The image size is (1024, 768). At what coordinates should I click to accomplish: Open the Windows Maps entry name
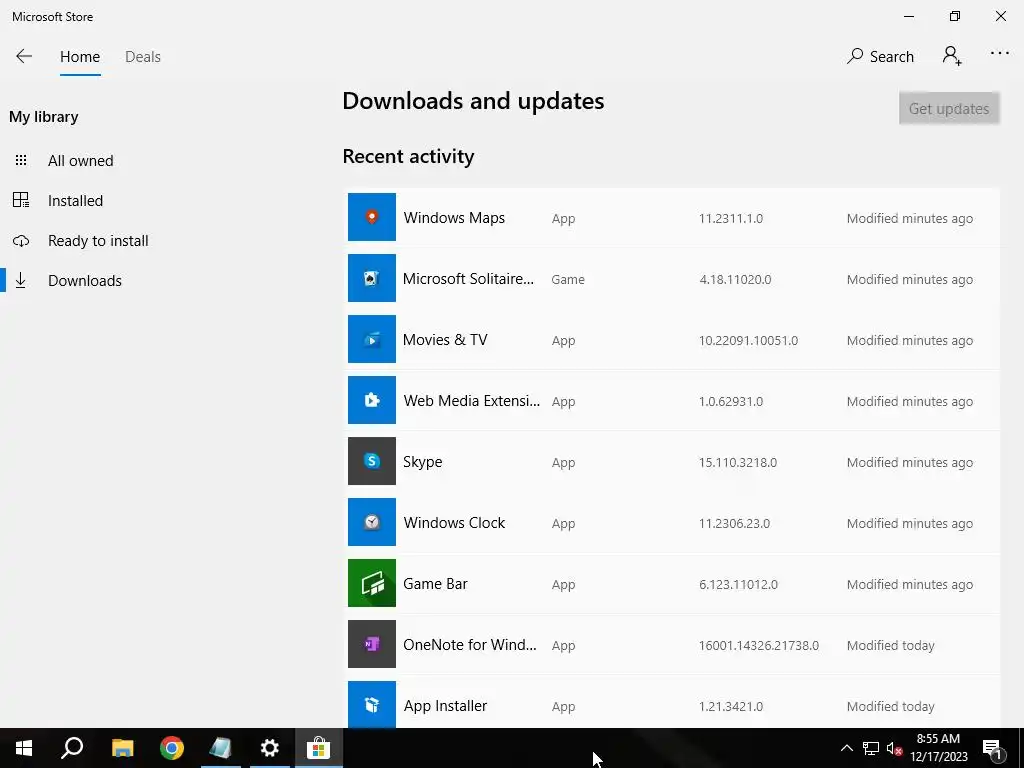(x=454, y=217)
